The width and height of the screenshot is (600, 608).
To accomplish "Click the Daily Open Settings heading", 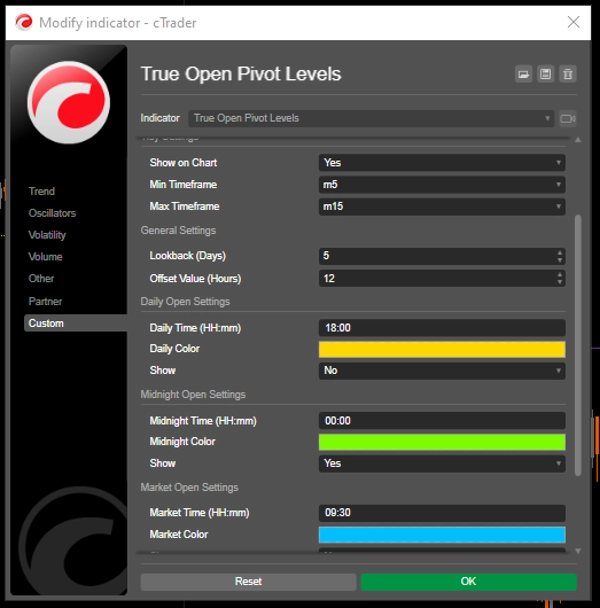I will click(x=185, y=302).
